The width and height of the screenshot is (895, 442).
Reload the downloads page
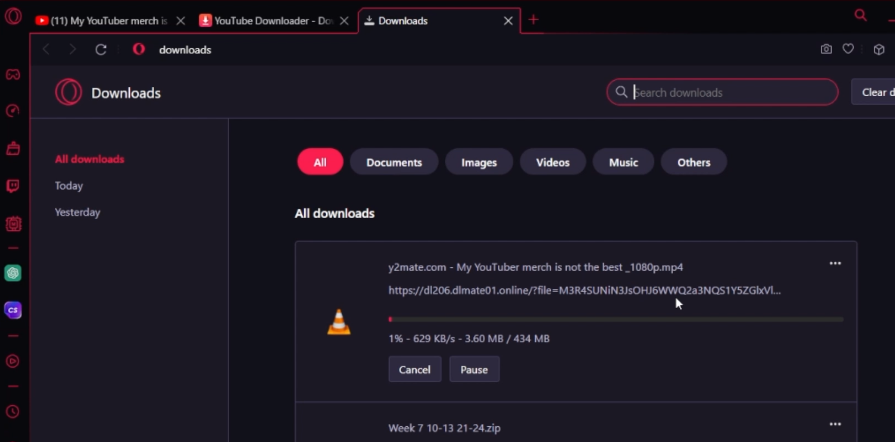(101, 49)
